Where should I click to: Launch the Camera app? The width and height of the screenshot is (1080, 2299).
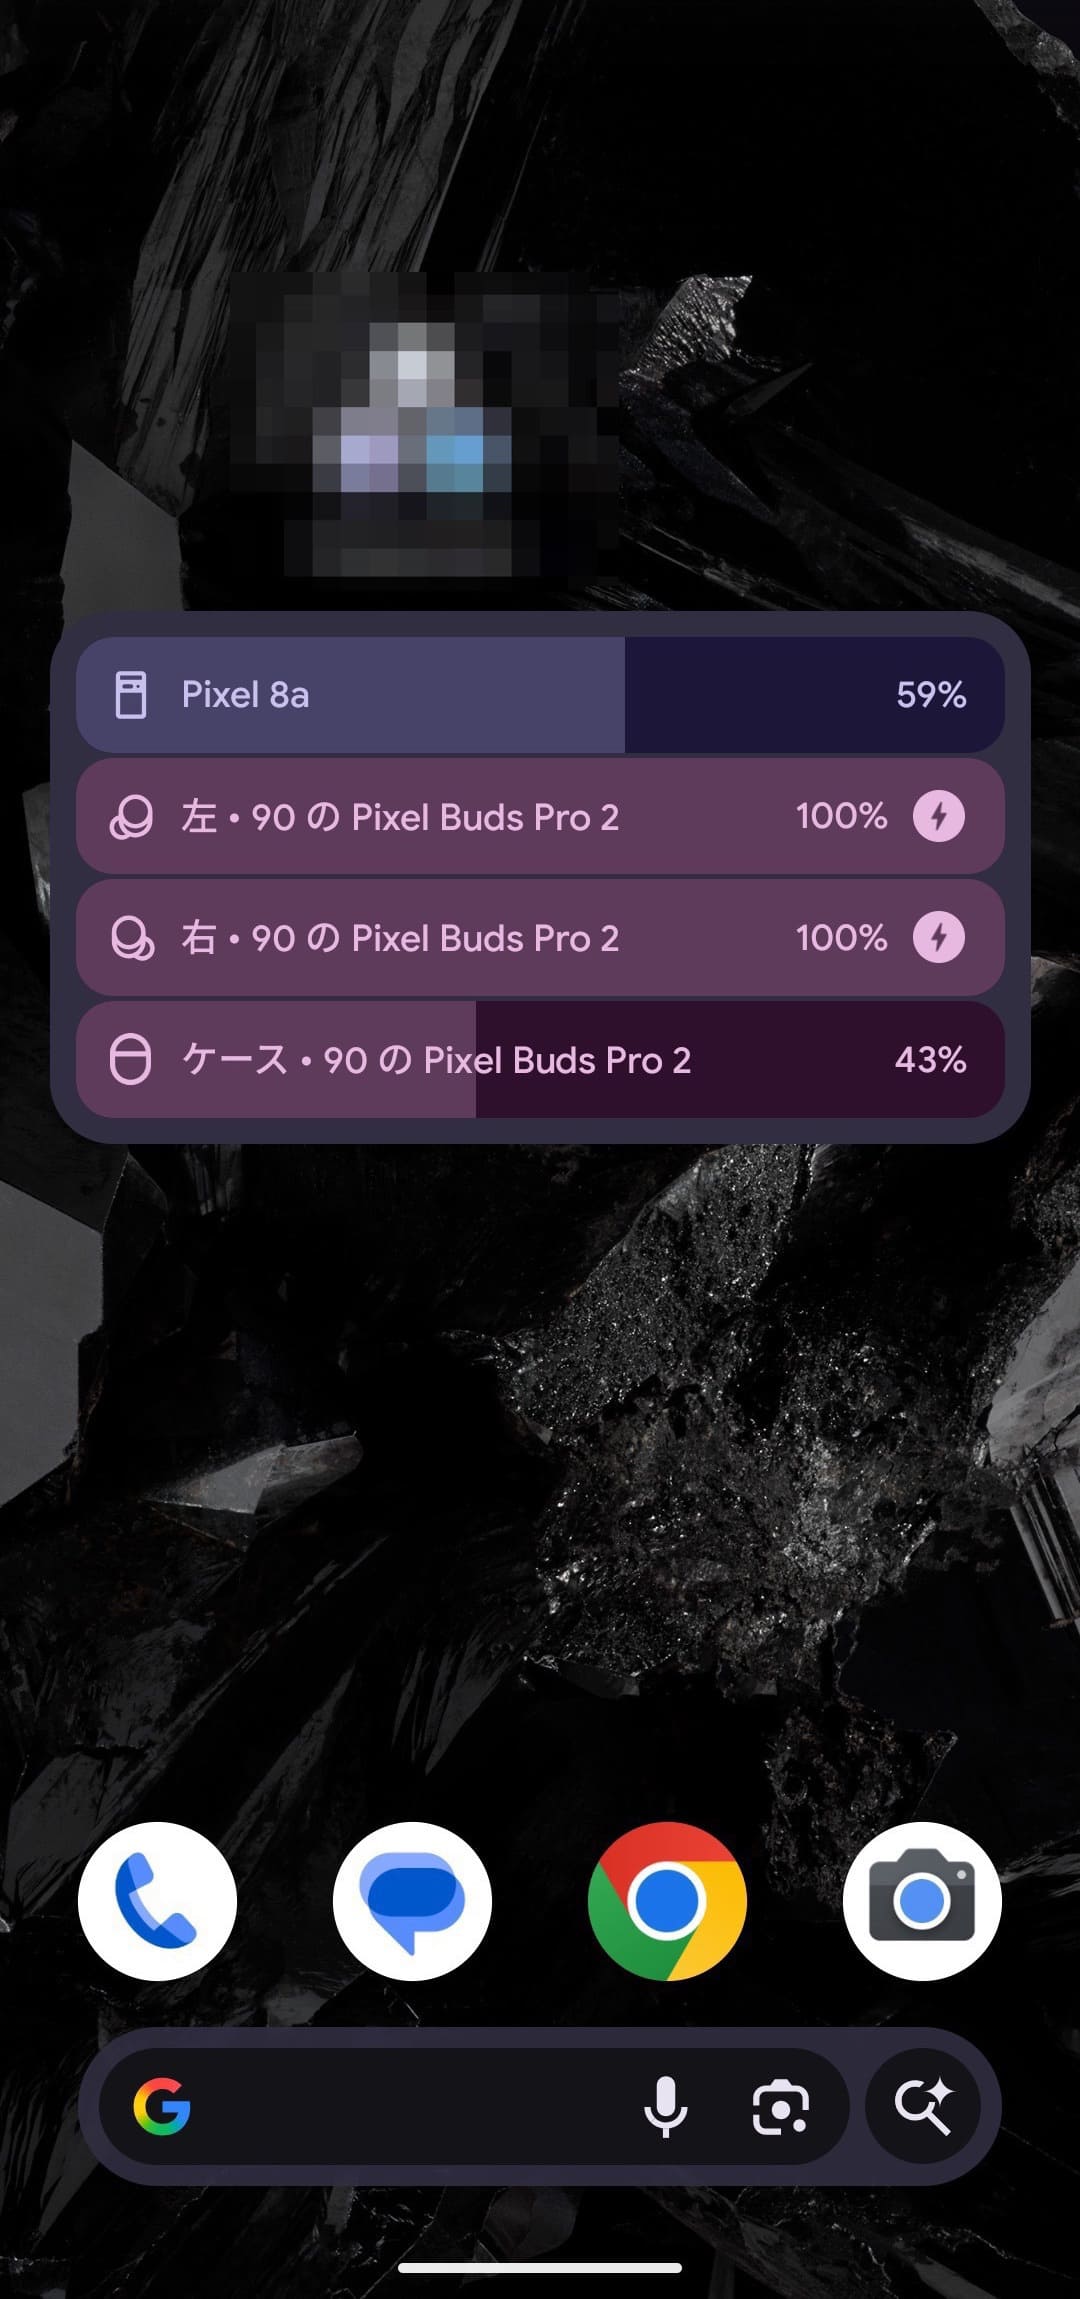tap(922, 1901)
